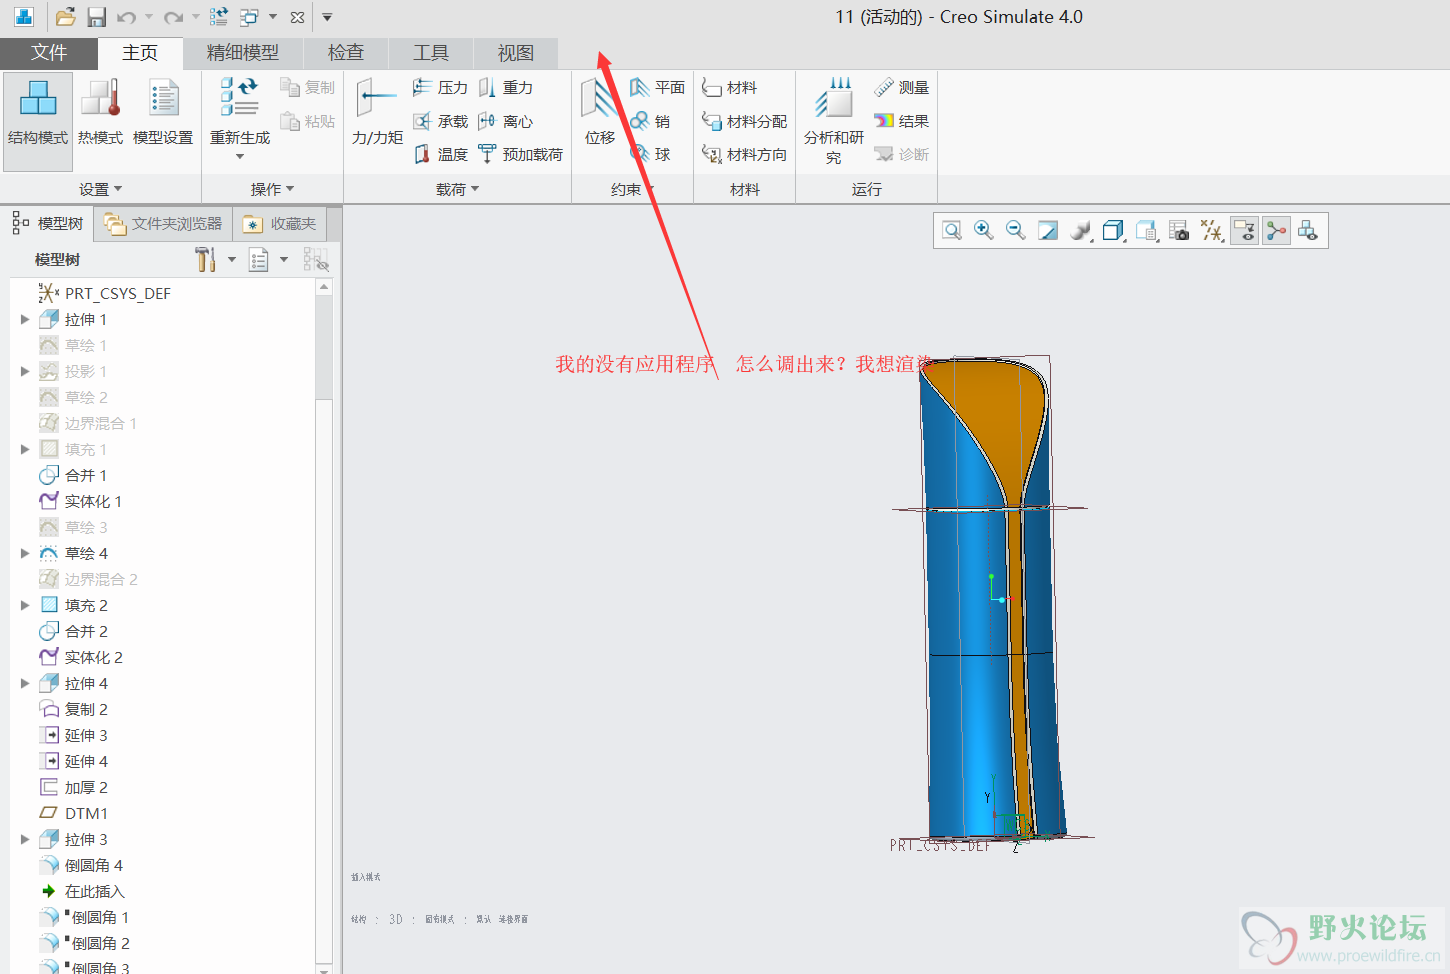Image resolution: width=1450 pixels, height=974 pixels.
Task: Open saved orientations cube icon
Action: pyautogui.click(x=1113, y=231)
